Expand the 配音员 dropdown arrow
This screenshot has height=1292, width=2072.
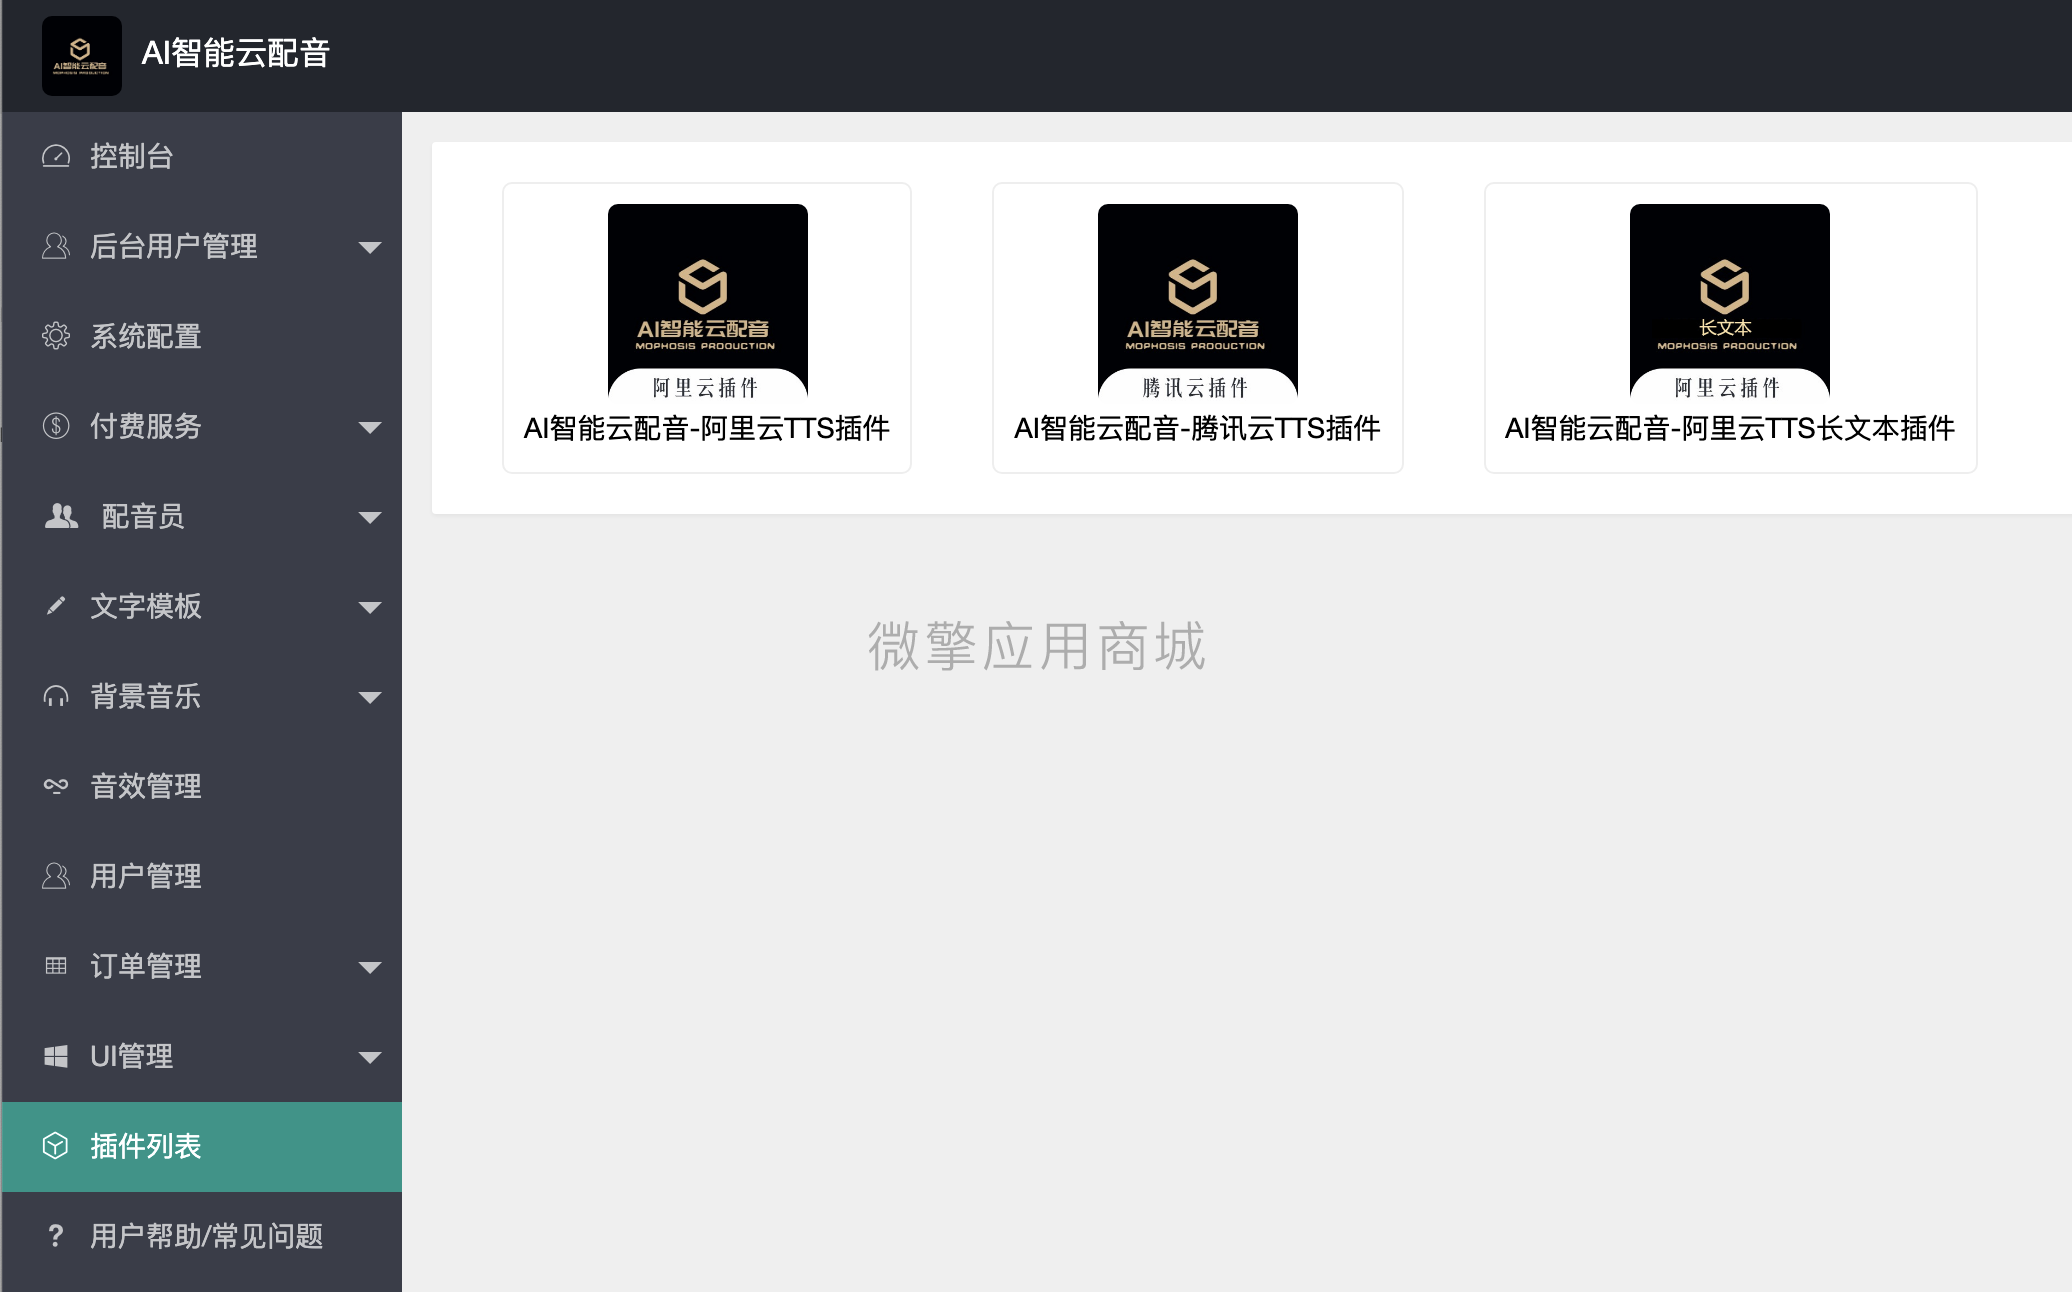[x=370, y=517]
